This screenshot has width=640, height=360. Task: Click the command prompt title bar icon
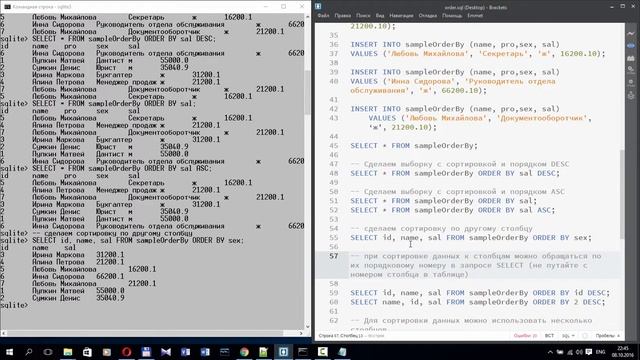click(7, 7)
